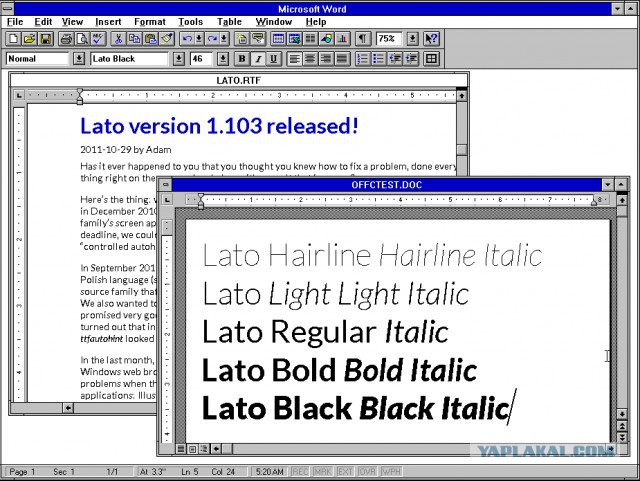Click the Insert Chart bar graph icon
Image resolution: width=640 pixels, height=481 pixels.
coord(342,39)
